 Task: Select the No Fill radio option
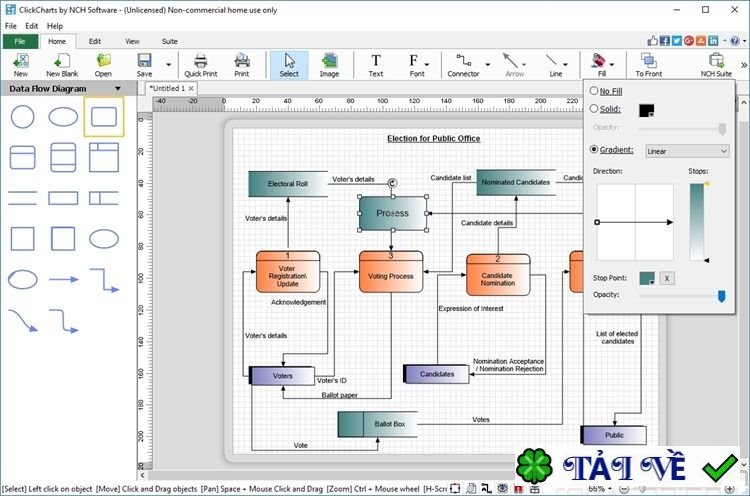594,90
